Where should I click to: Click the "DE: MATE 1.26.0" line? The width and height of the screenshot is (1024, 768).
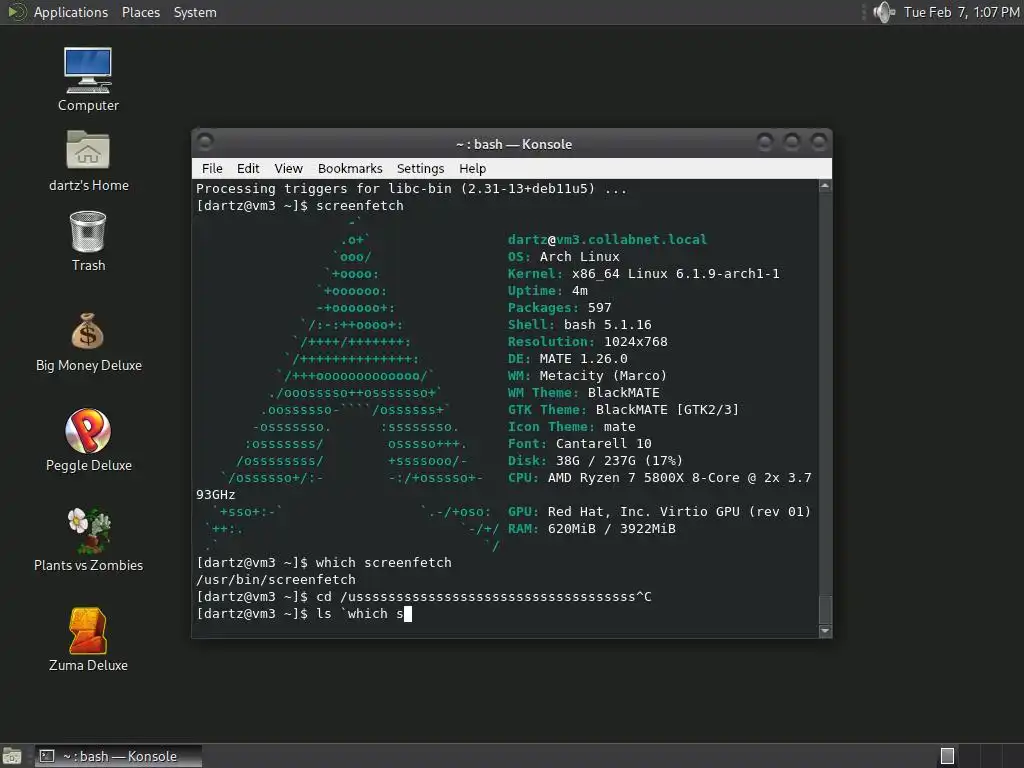[x=568, y=359]
